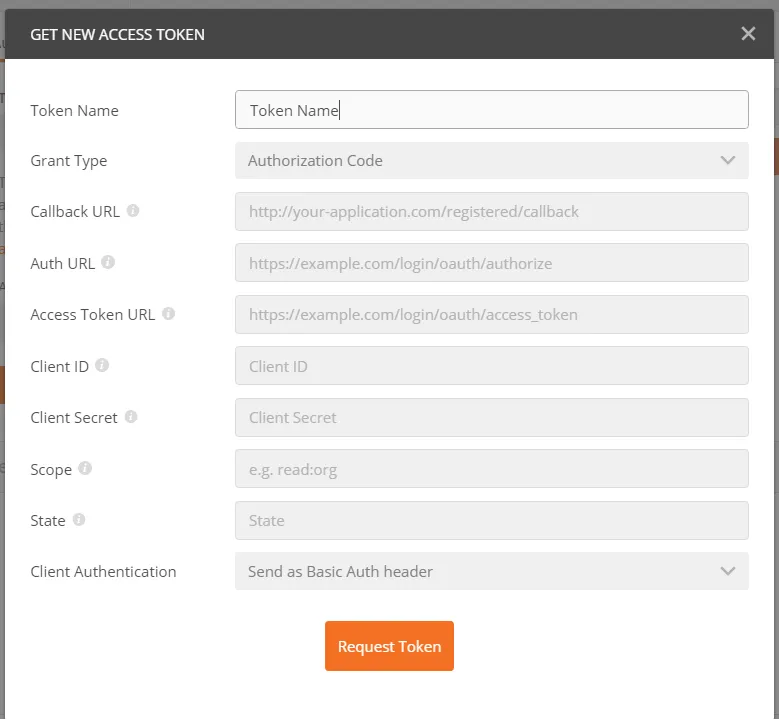Image resolution: width=779 pixels, height=719 pixels.
Task: Focus the Token Name text field
Action: pos(491,110)
